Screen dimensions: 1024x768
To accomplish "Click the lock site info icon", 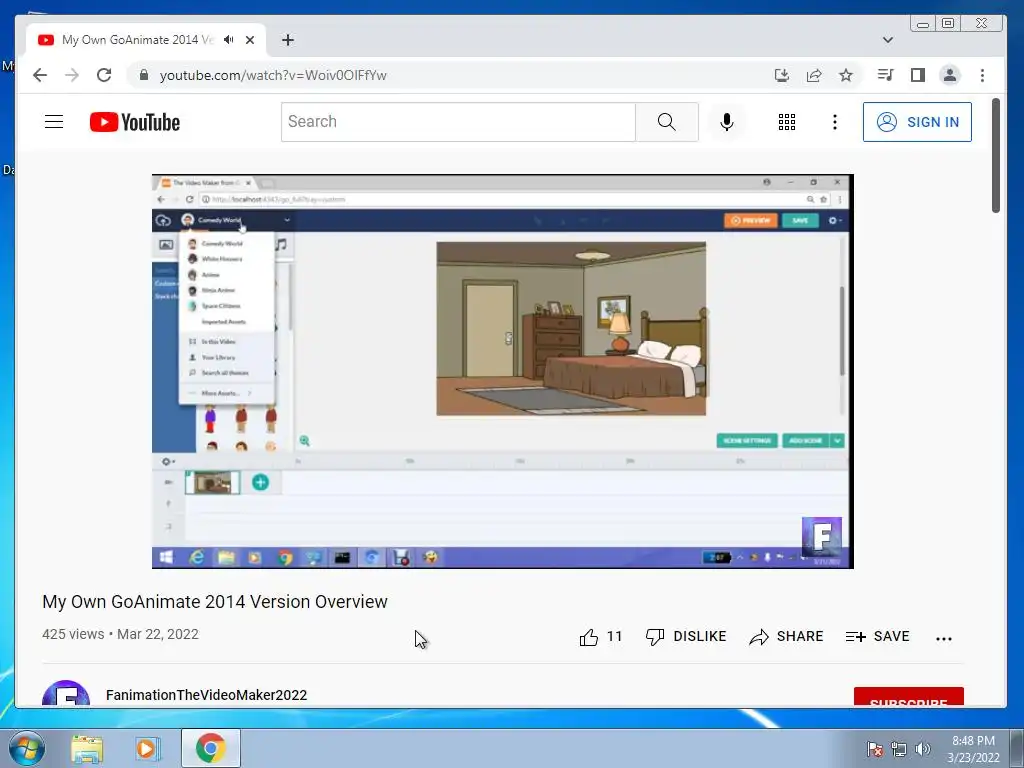I will 144,75.
